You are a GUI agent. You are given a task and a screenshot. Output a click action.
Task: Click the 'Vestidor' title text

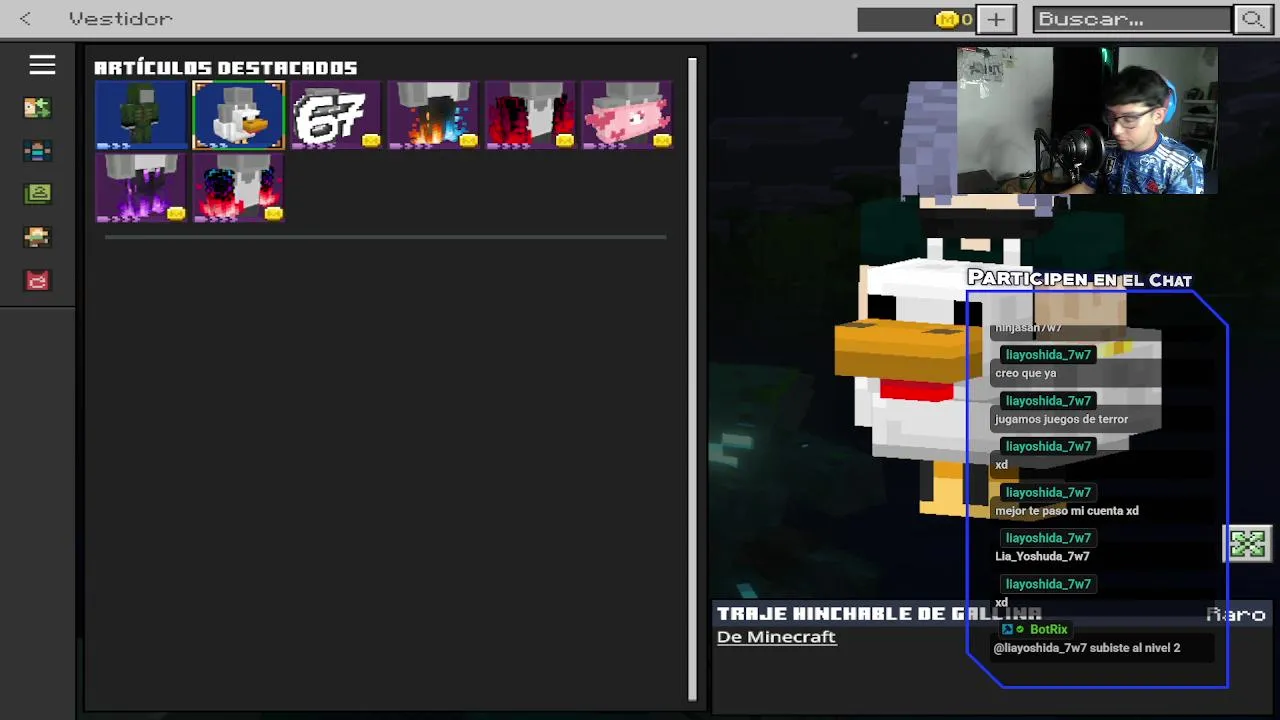120,19
